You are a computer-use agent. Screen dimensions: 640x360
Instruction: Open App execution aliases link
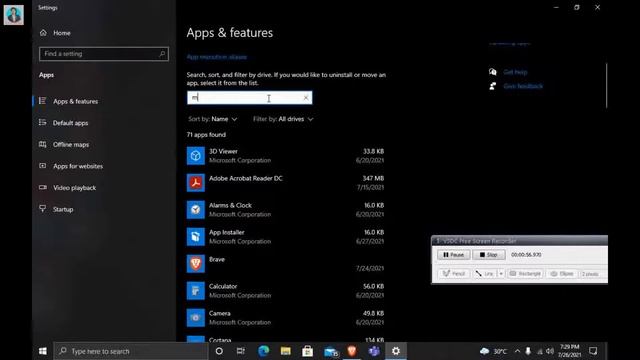[x=217, y=57]
